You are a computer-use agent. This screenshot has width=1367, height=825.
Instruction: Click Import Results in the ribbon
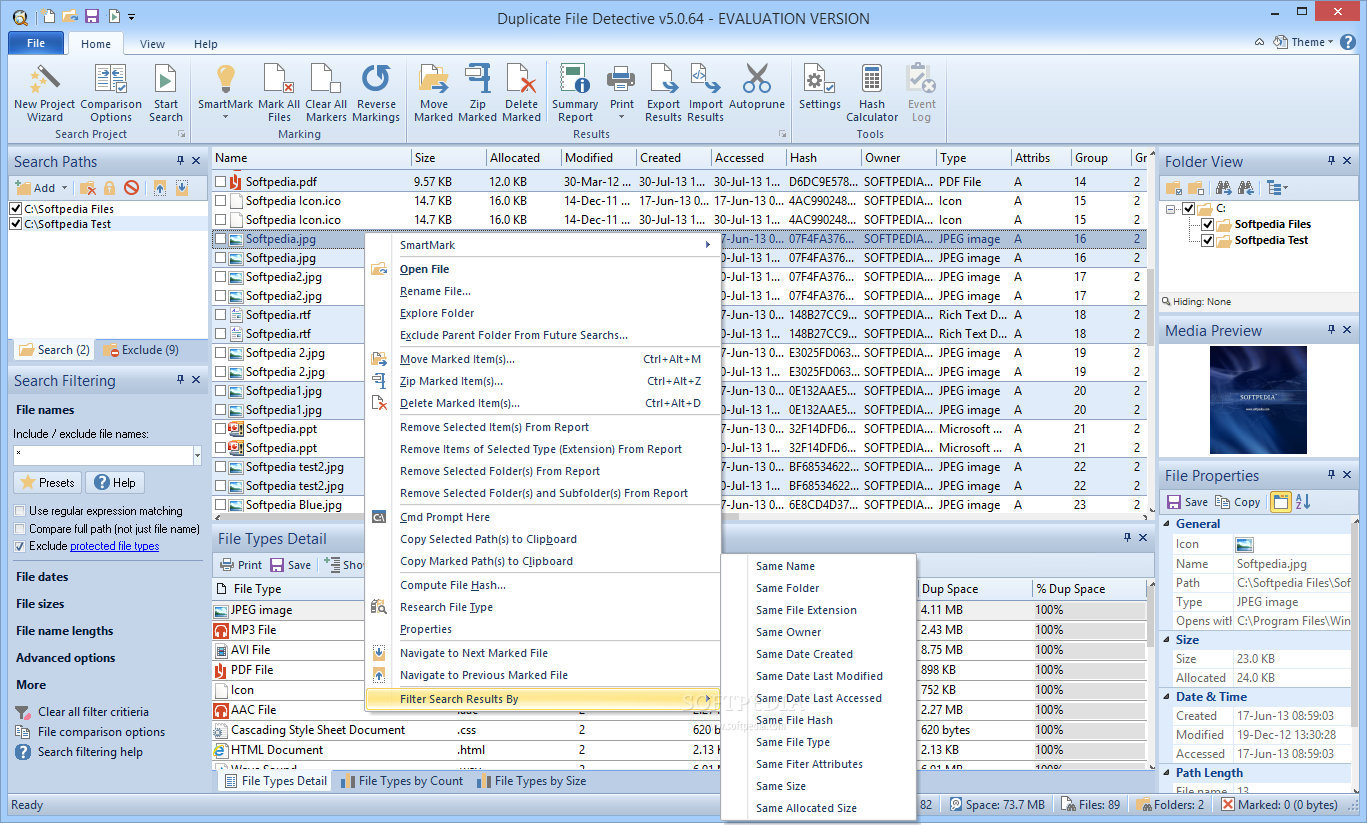tap(705, 93)
